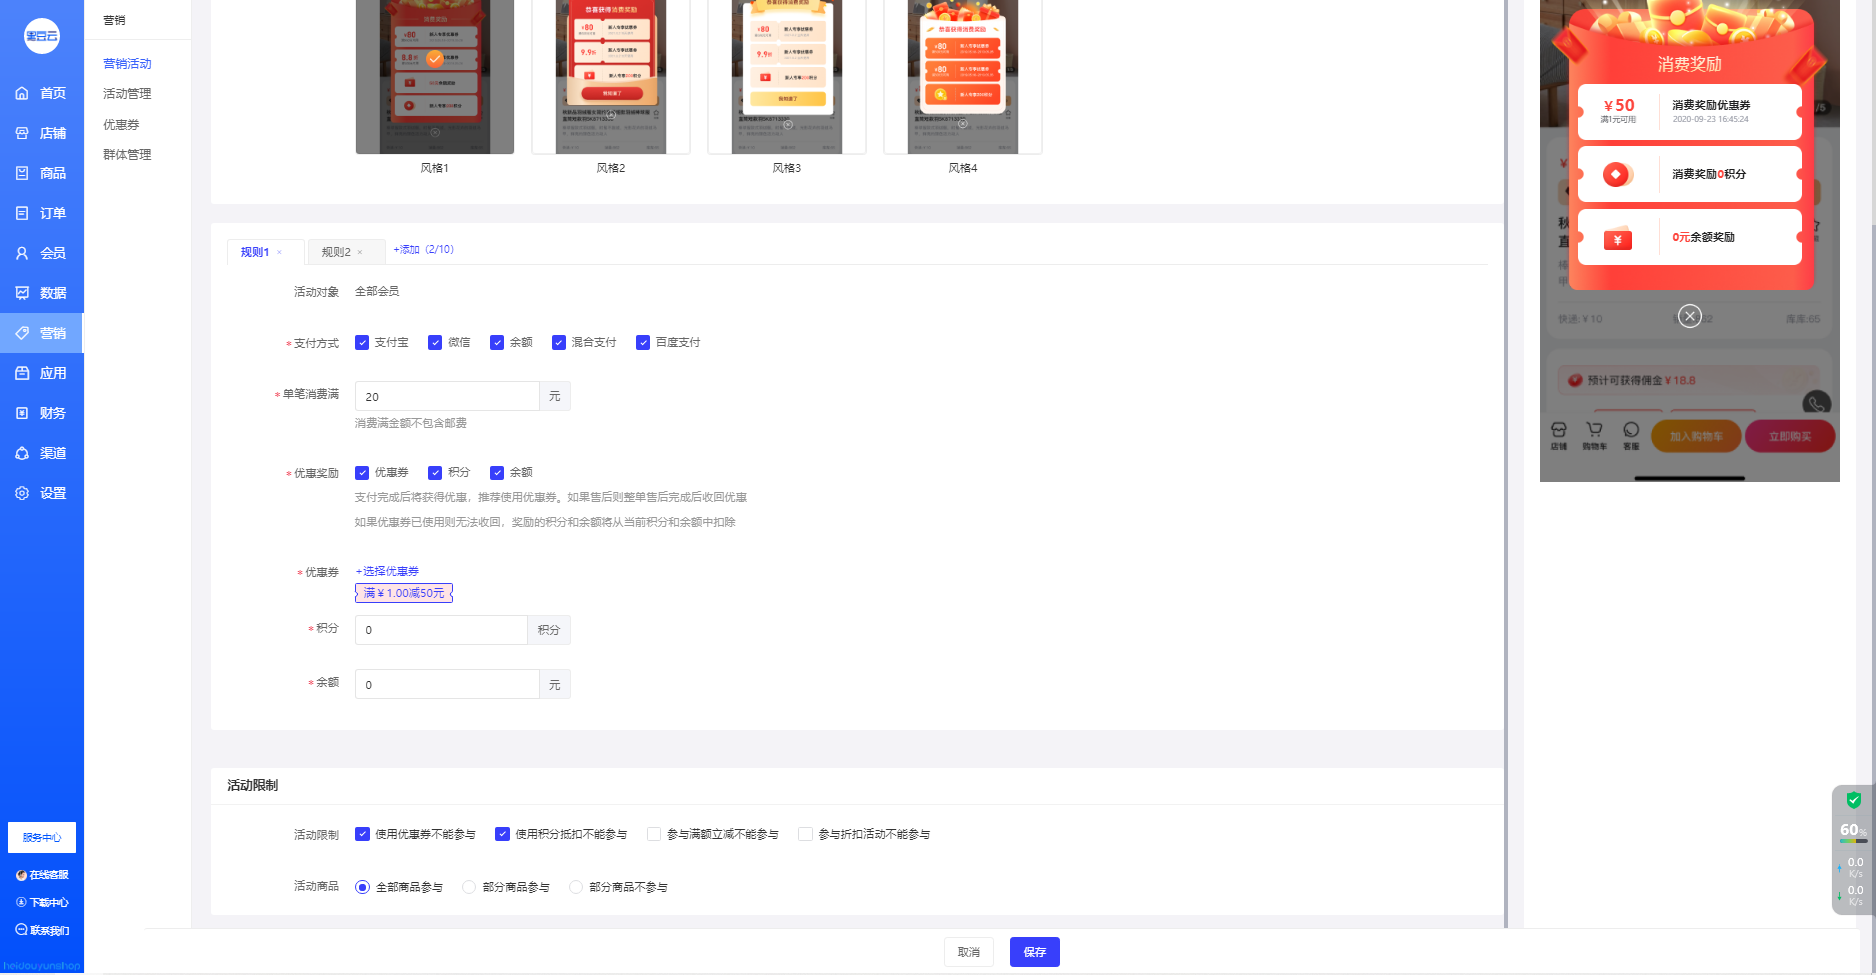This screenshot has width=1876, height=975.
Task: Open the 订单 orders icon in sidebar
Action: pos(22,213)
